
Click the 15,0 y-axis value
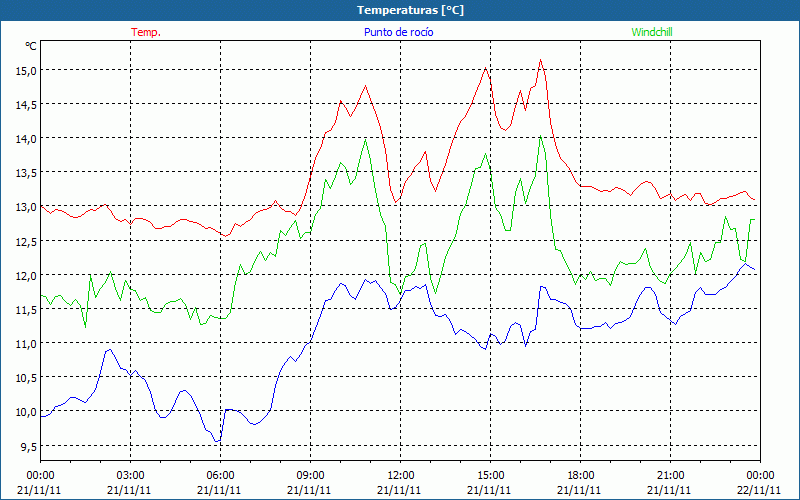tap(26, 70)
